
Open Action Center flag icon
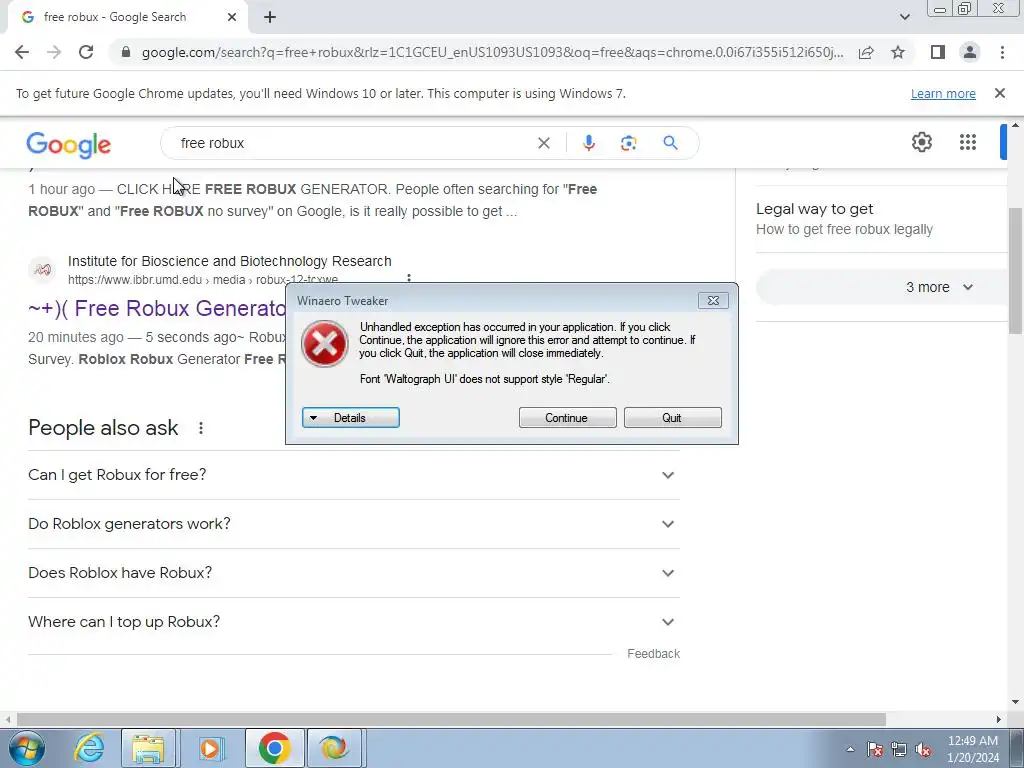pos(874,749)
